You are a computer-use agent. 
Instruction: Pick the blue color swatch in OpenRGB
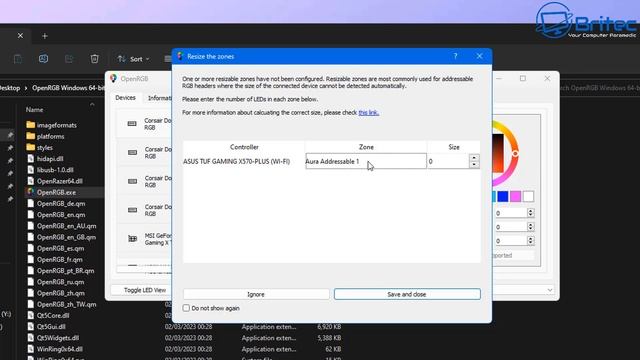503,197
